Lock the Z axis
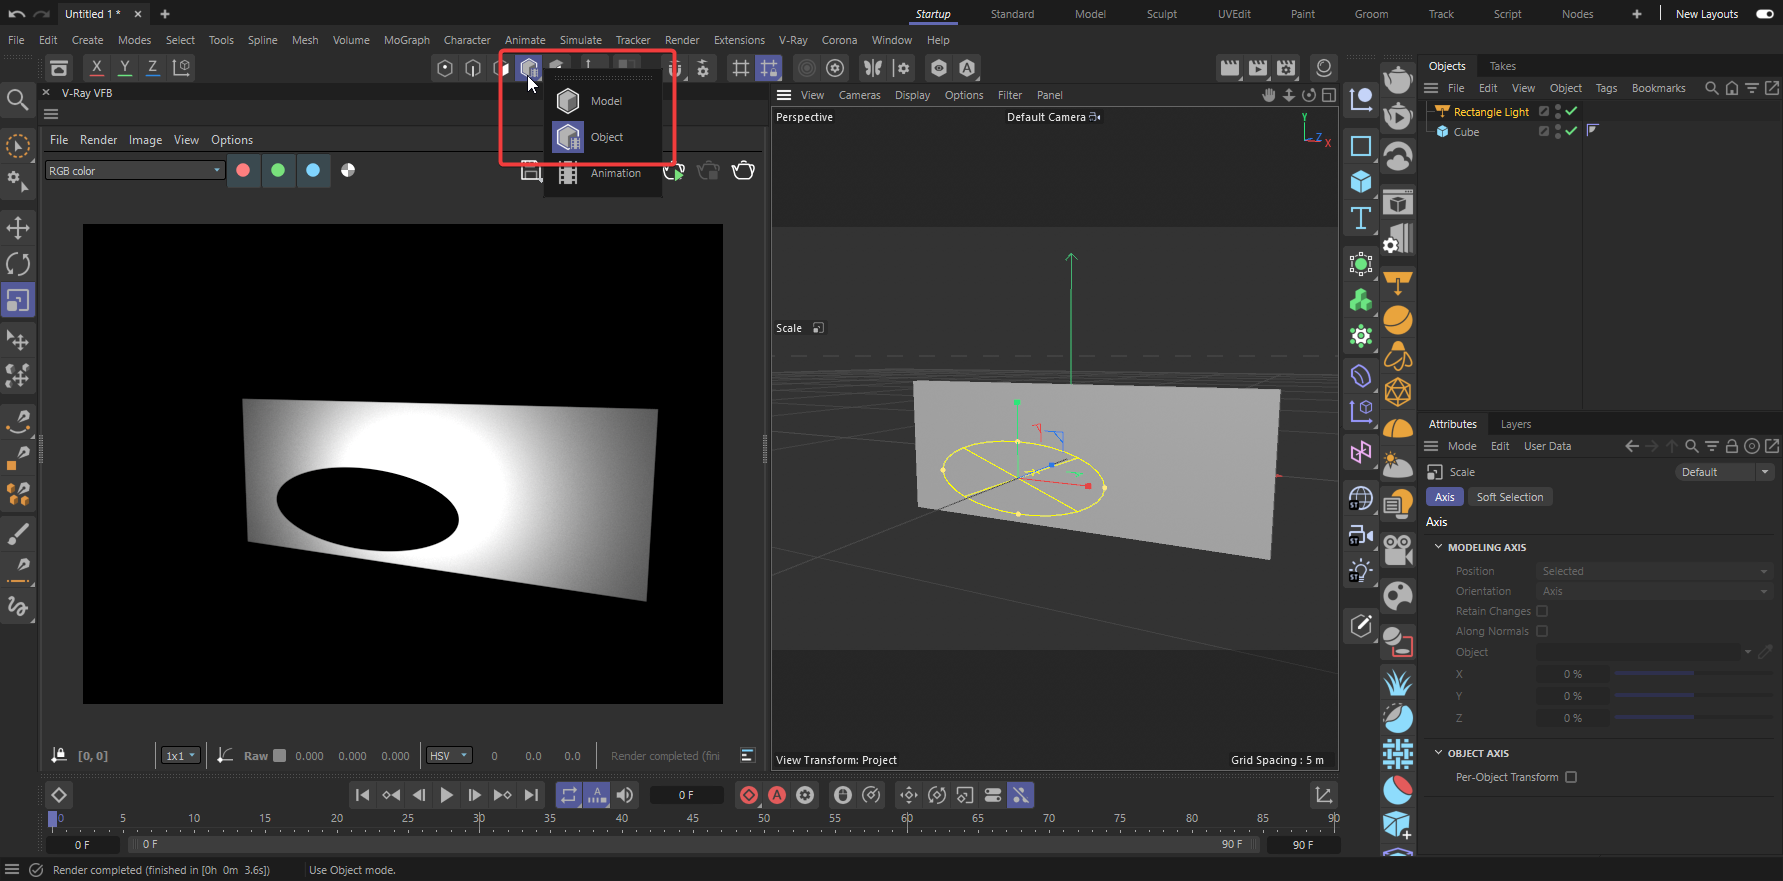The height and width of the screenshot is (881, 1783). pos(152,67)
